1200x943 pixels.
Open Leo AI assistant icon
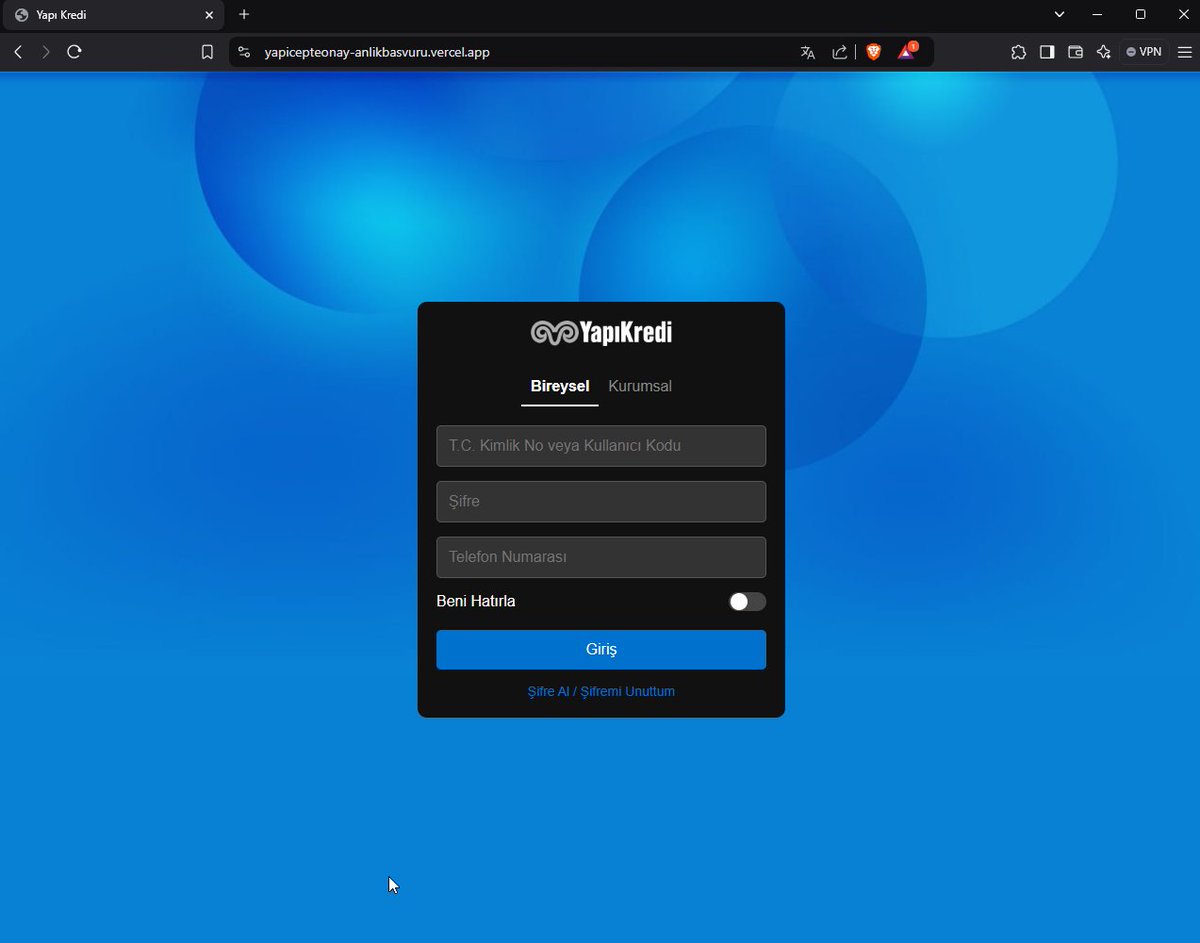click(1104, 52)
